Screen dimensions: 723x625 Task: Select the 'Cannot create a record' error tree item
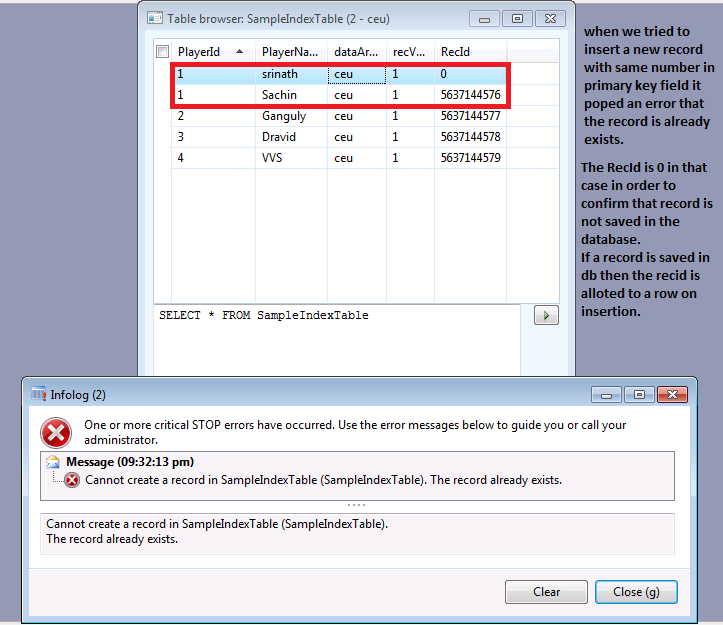[x=324, y=480]
